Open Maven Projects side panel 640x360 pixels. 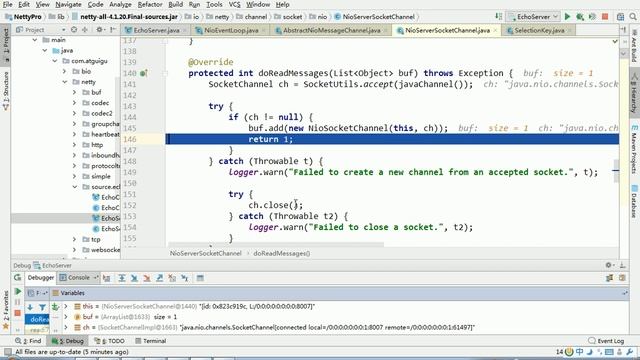tap(635, 149)
